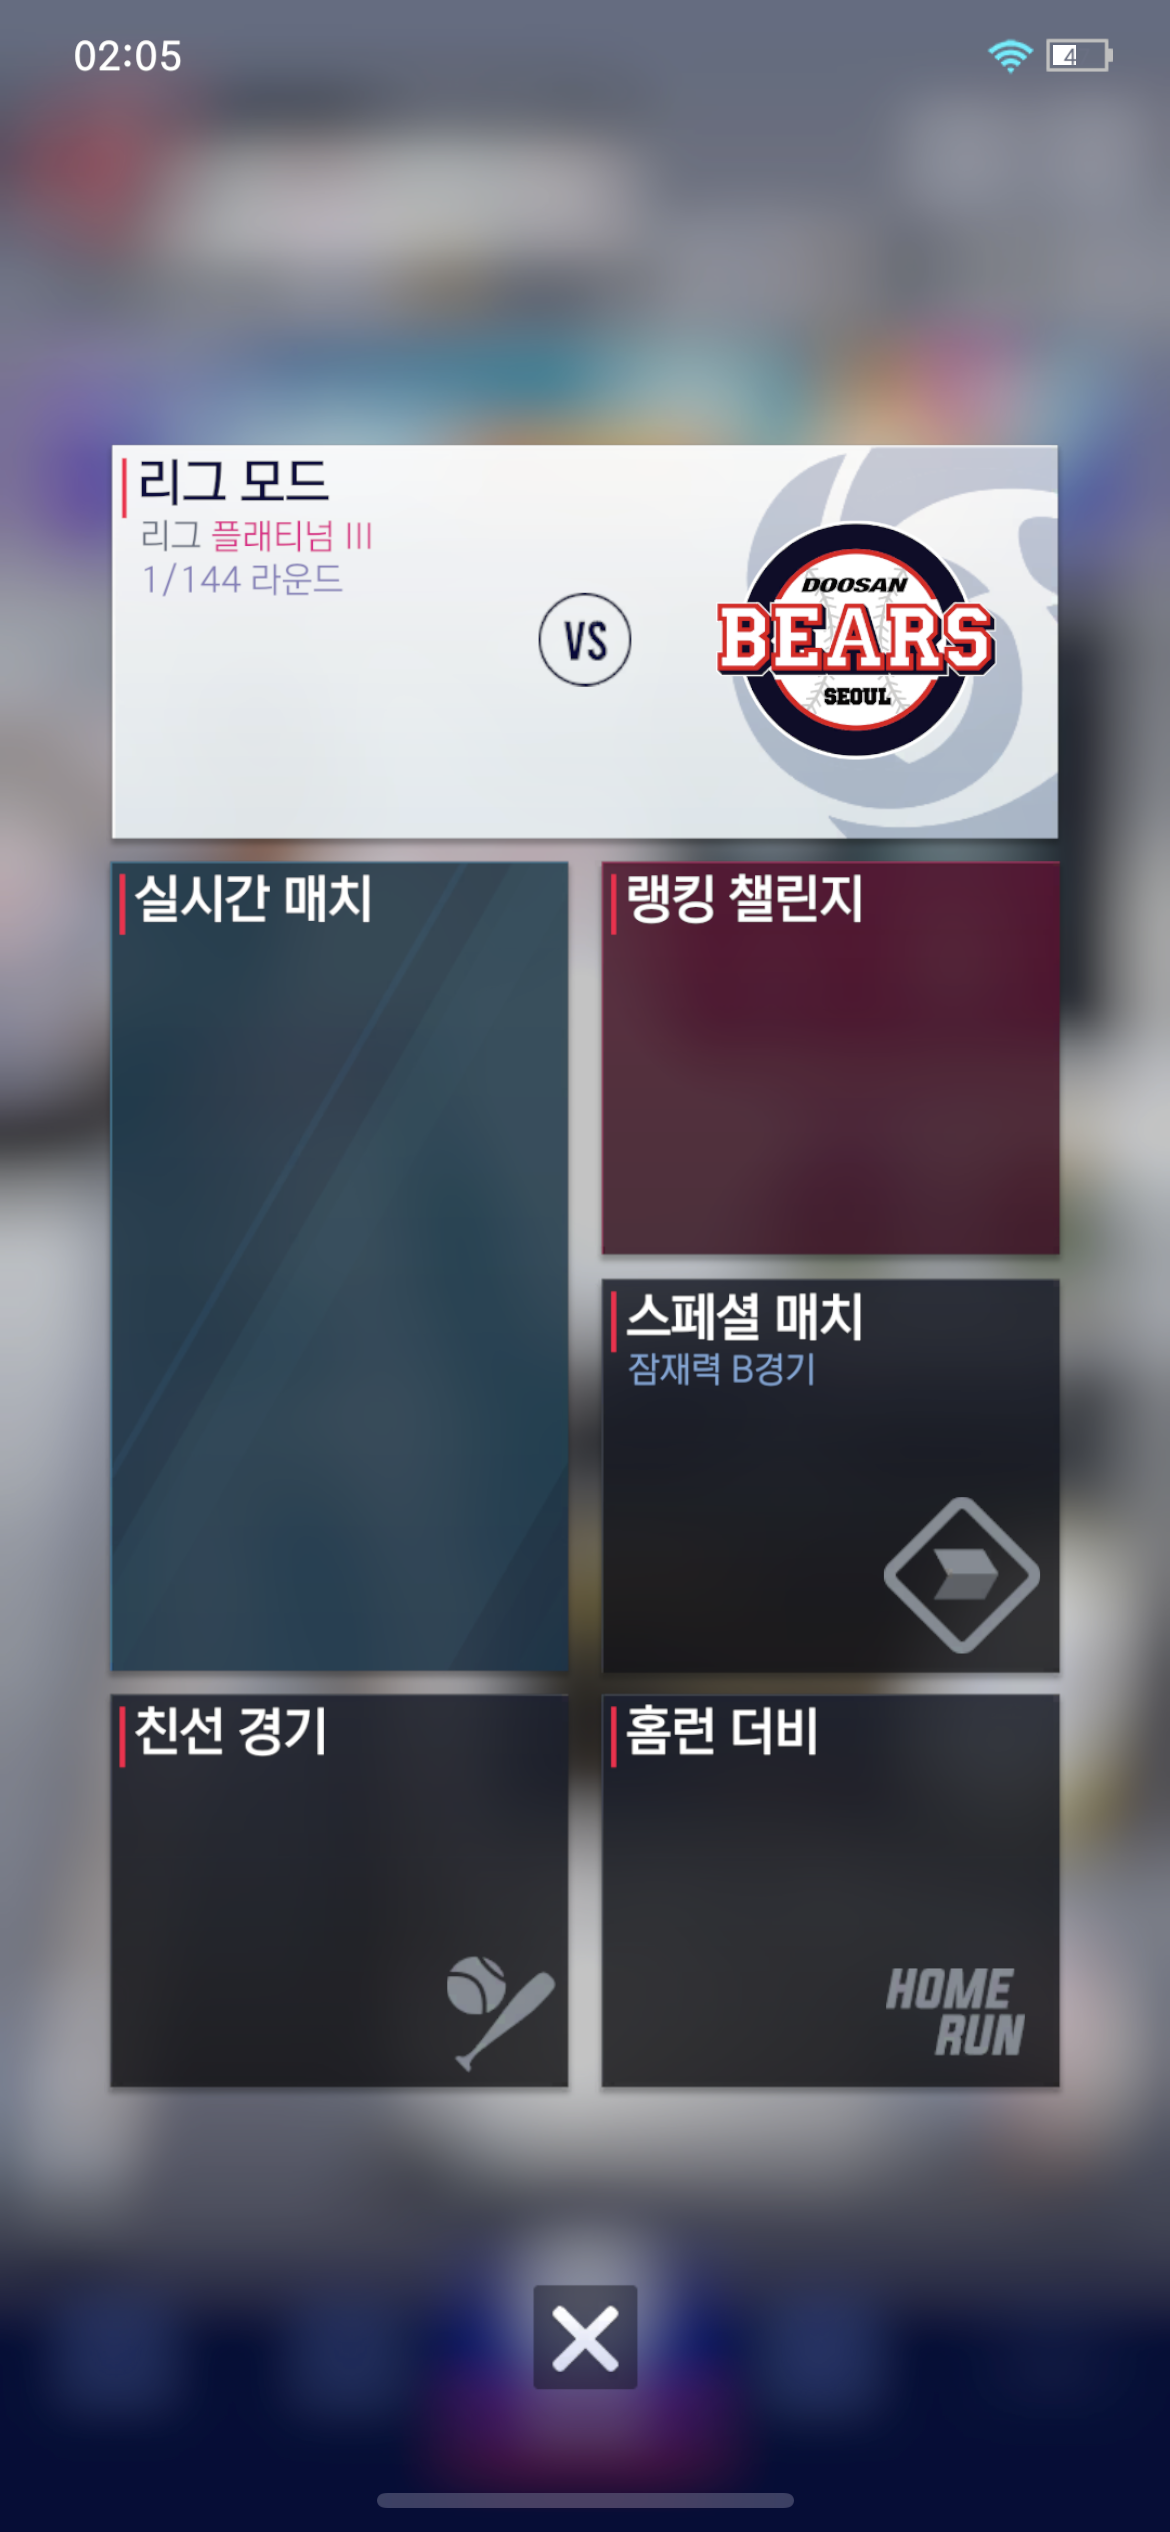Tap the 리그 모드 heading text
The image size is (1170, 2532).
233,482
